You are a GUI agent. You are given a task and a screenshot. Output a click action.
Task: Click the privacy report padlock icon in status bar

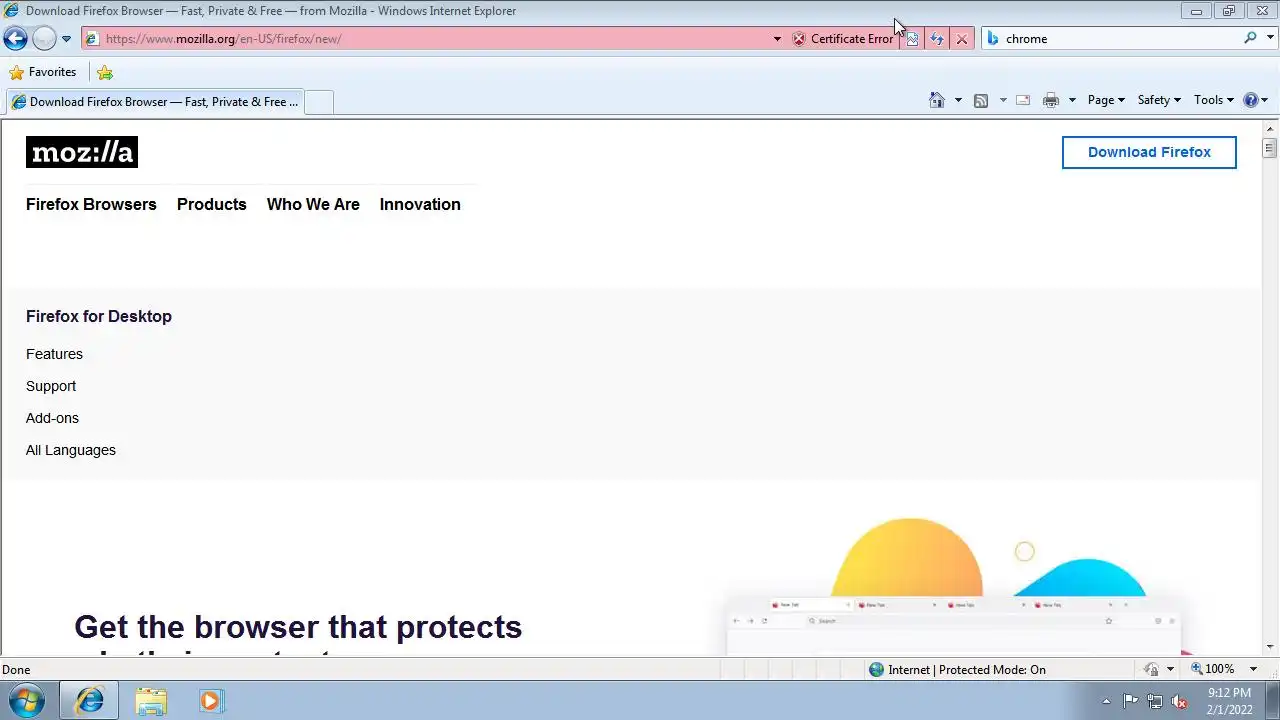point(1152,670)
